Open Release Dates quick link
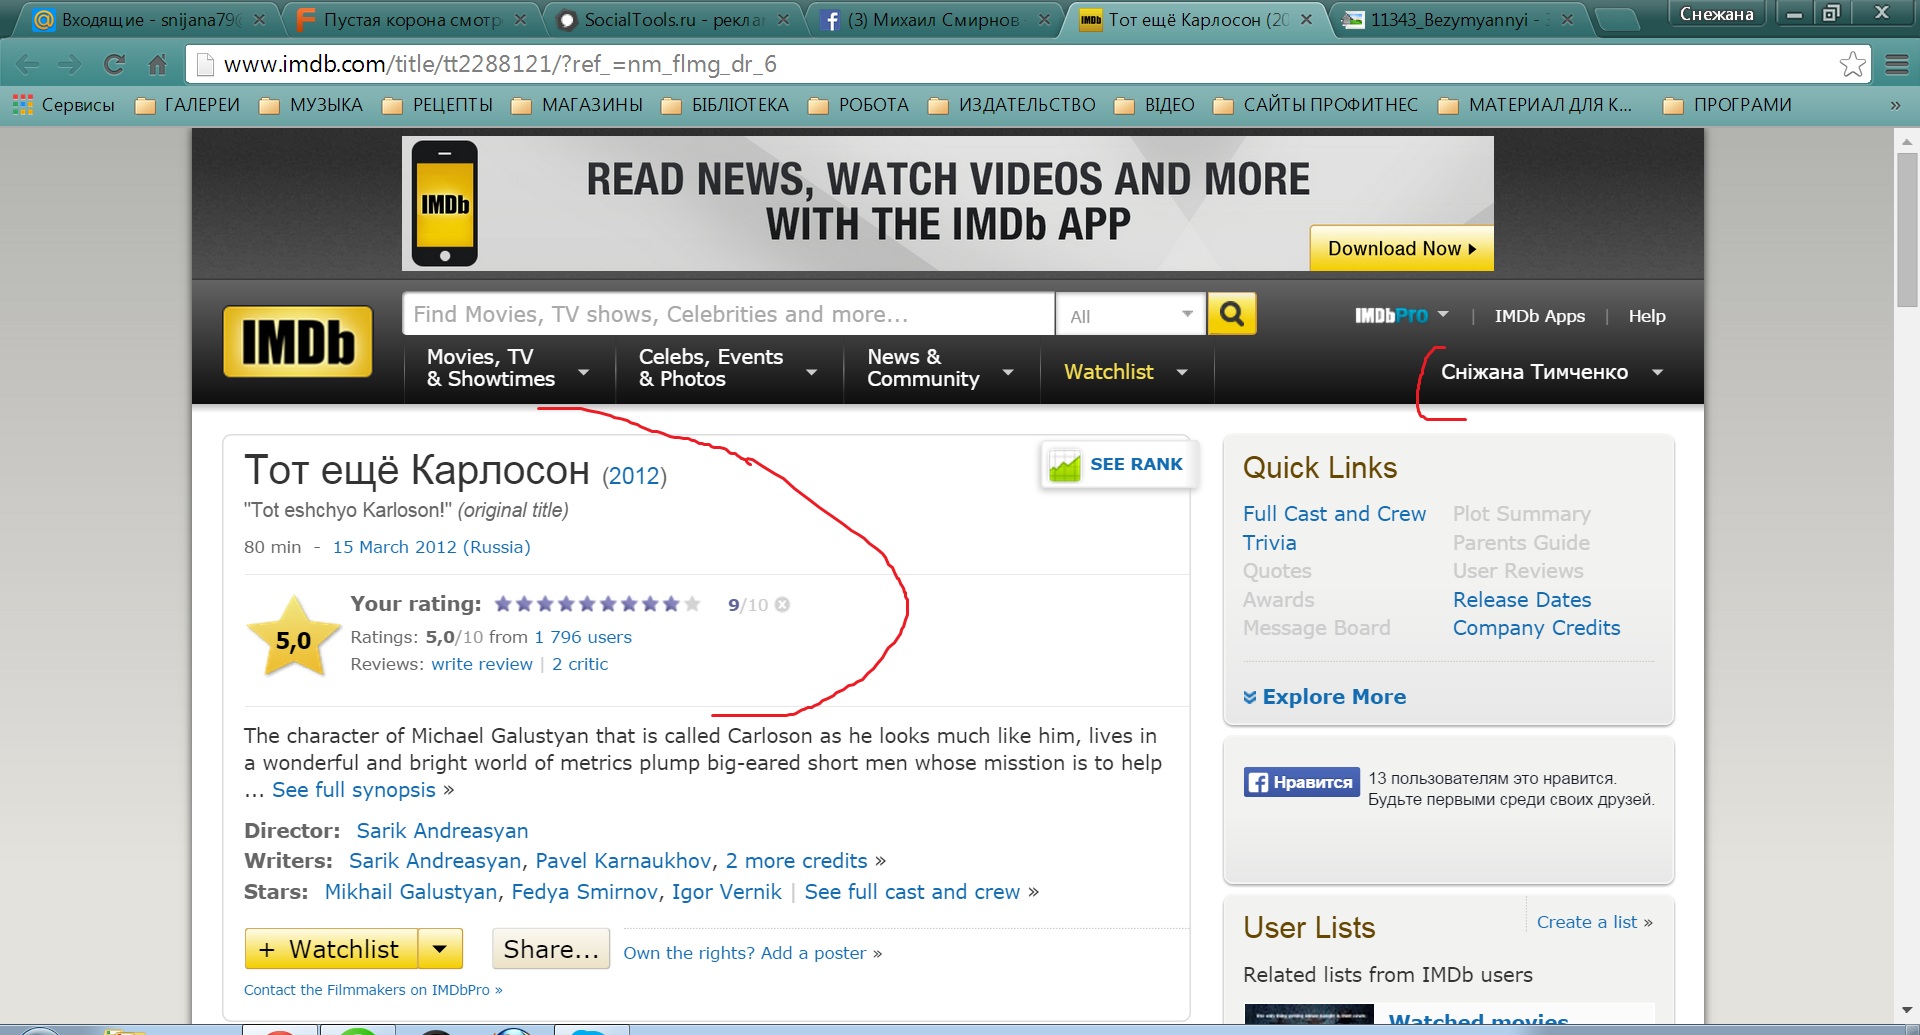Viewport: 1920px width, 1035px height. 1522,600
